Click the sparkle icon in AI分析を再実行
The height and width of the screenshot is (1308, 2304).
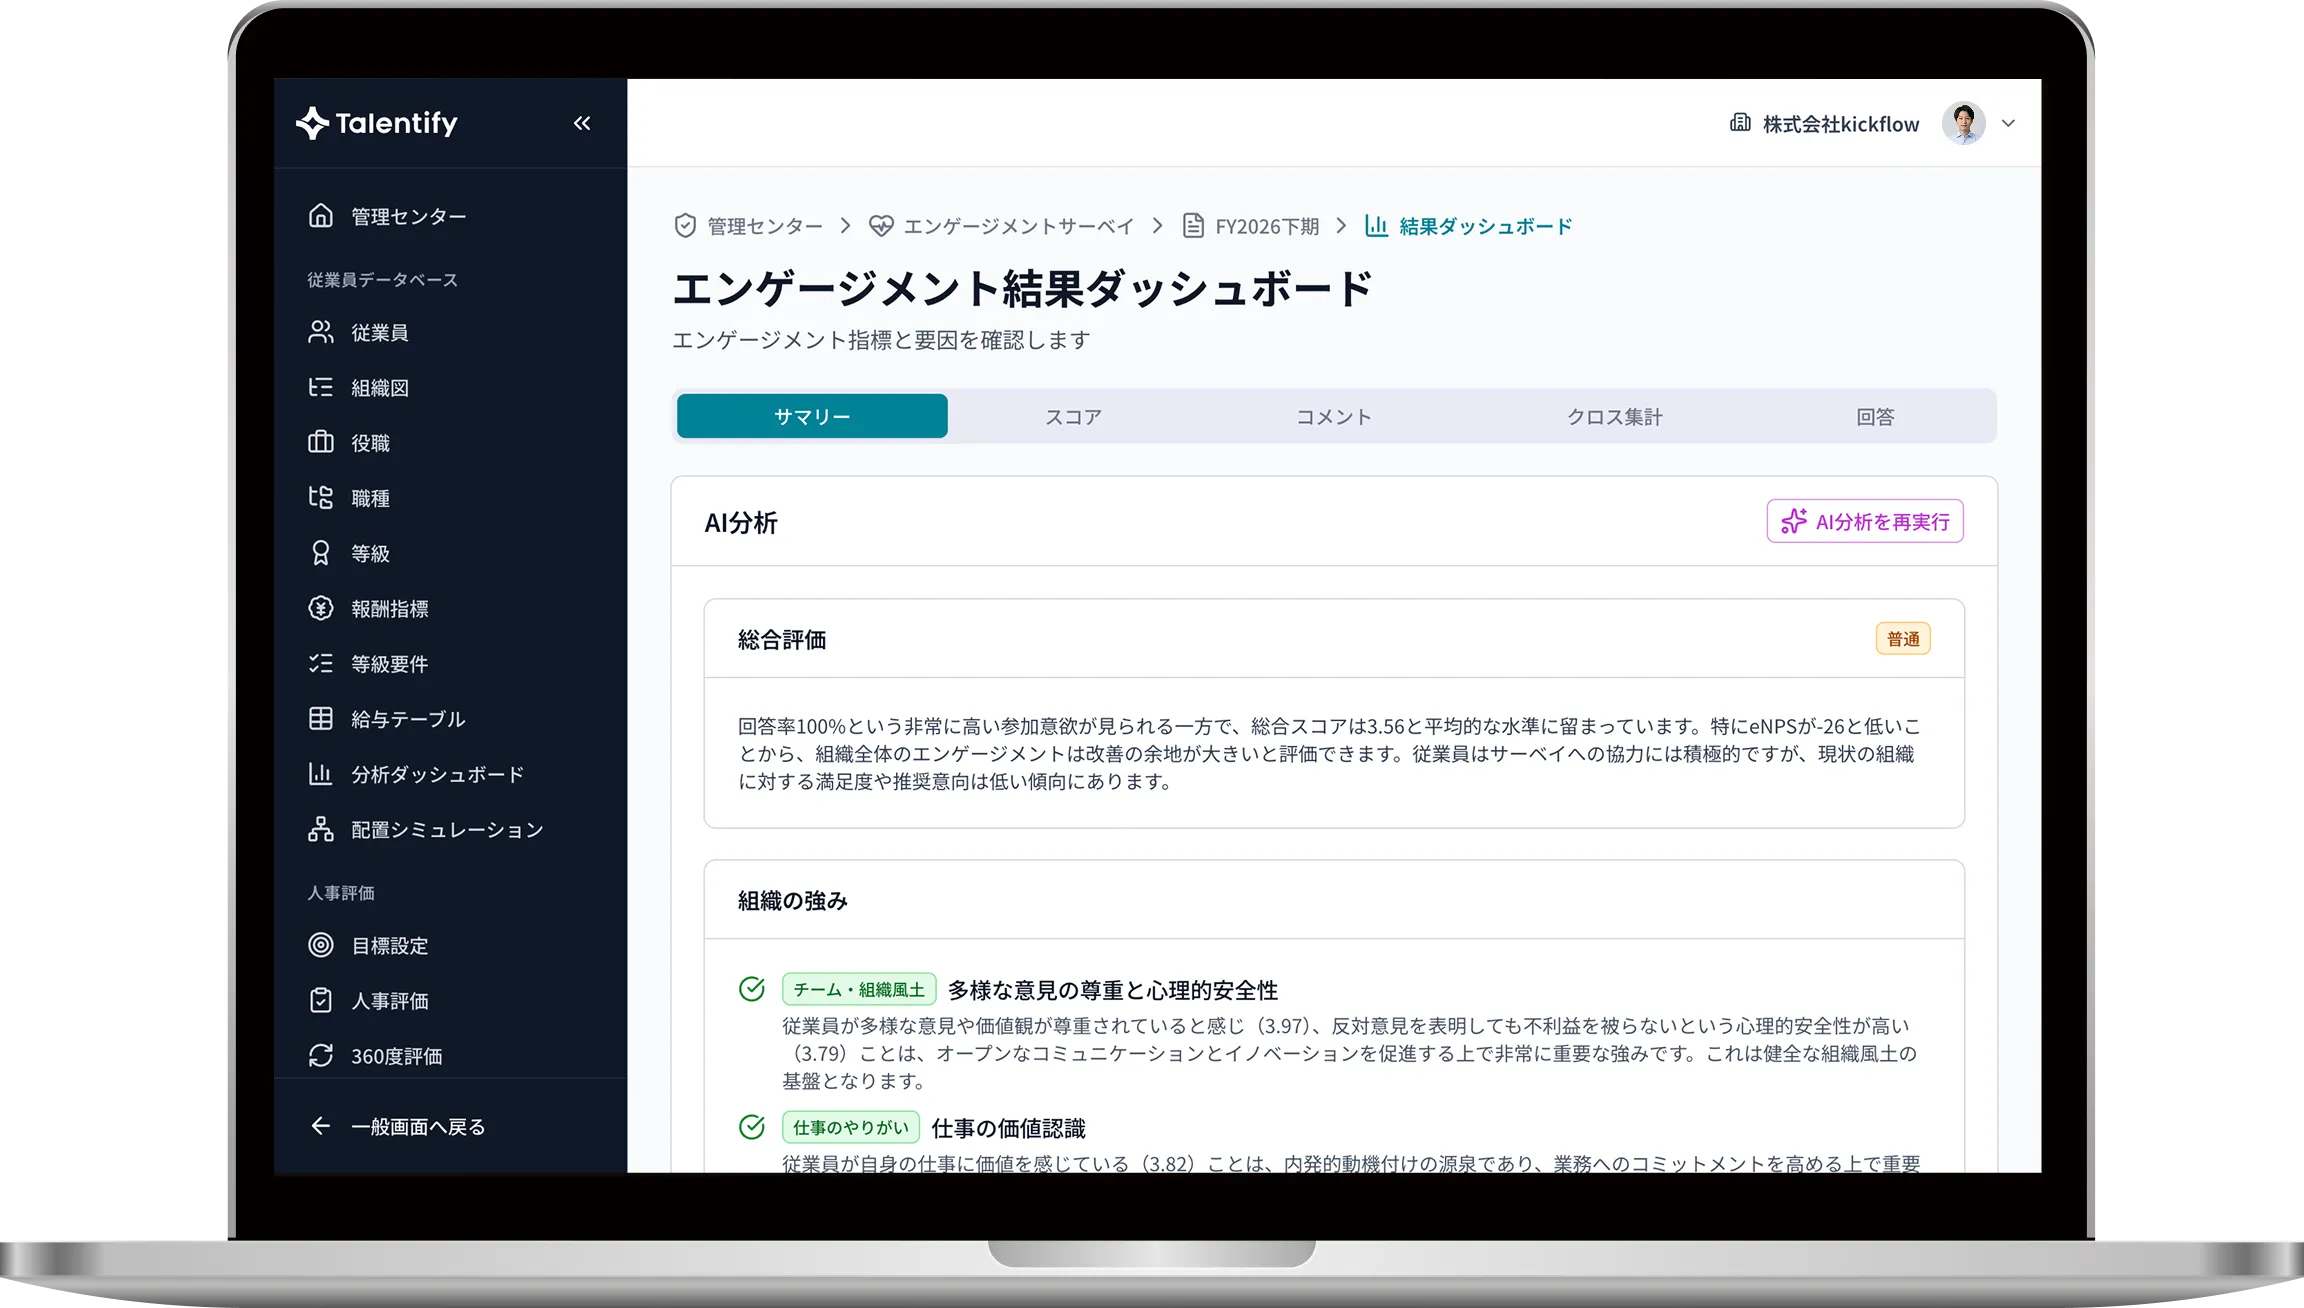(x=1794, y=521)
